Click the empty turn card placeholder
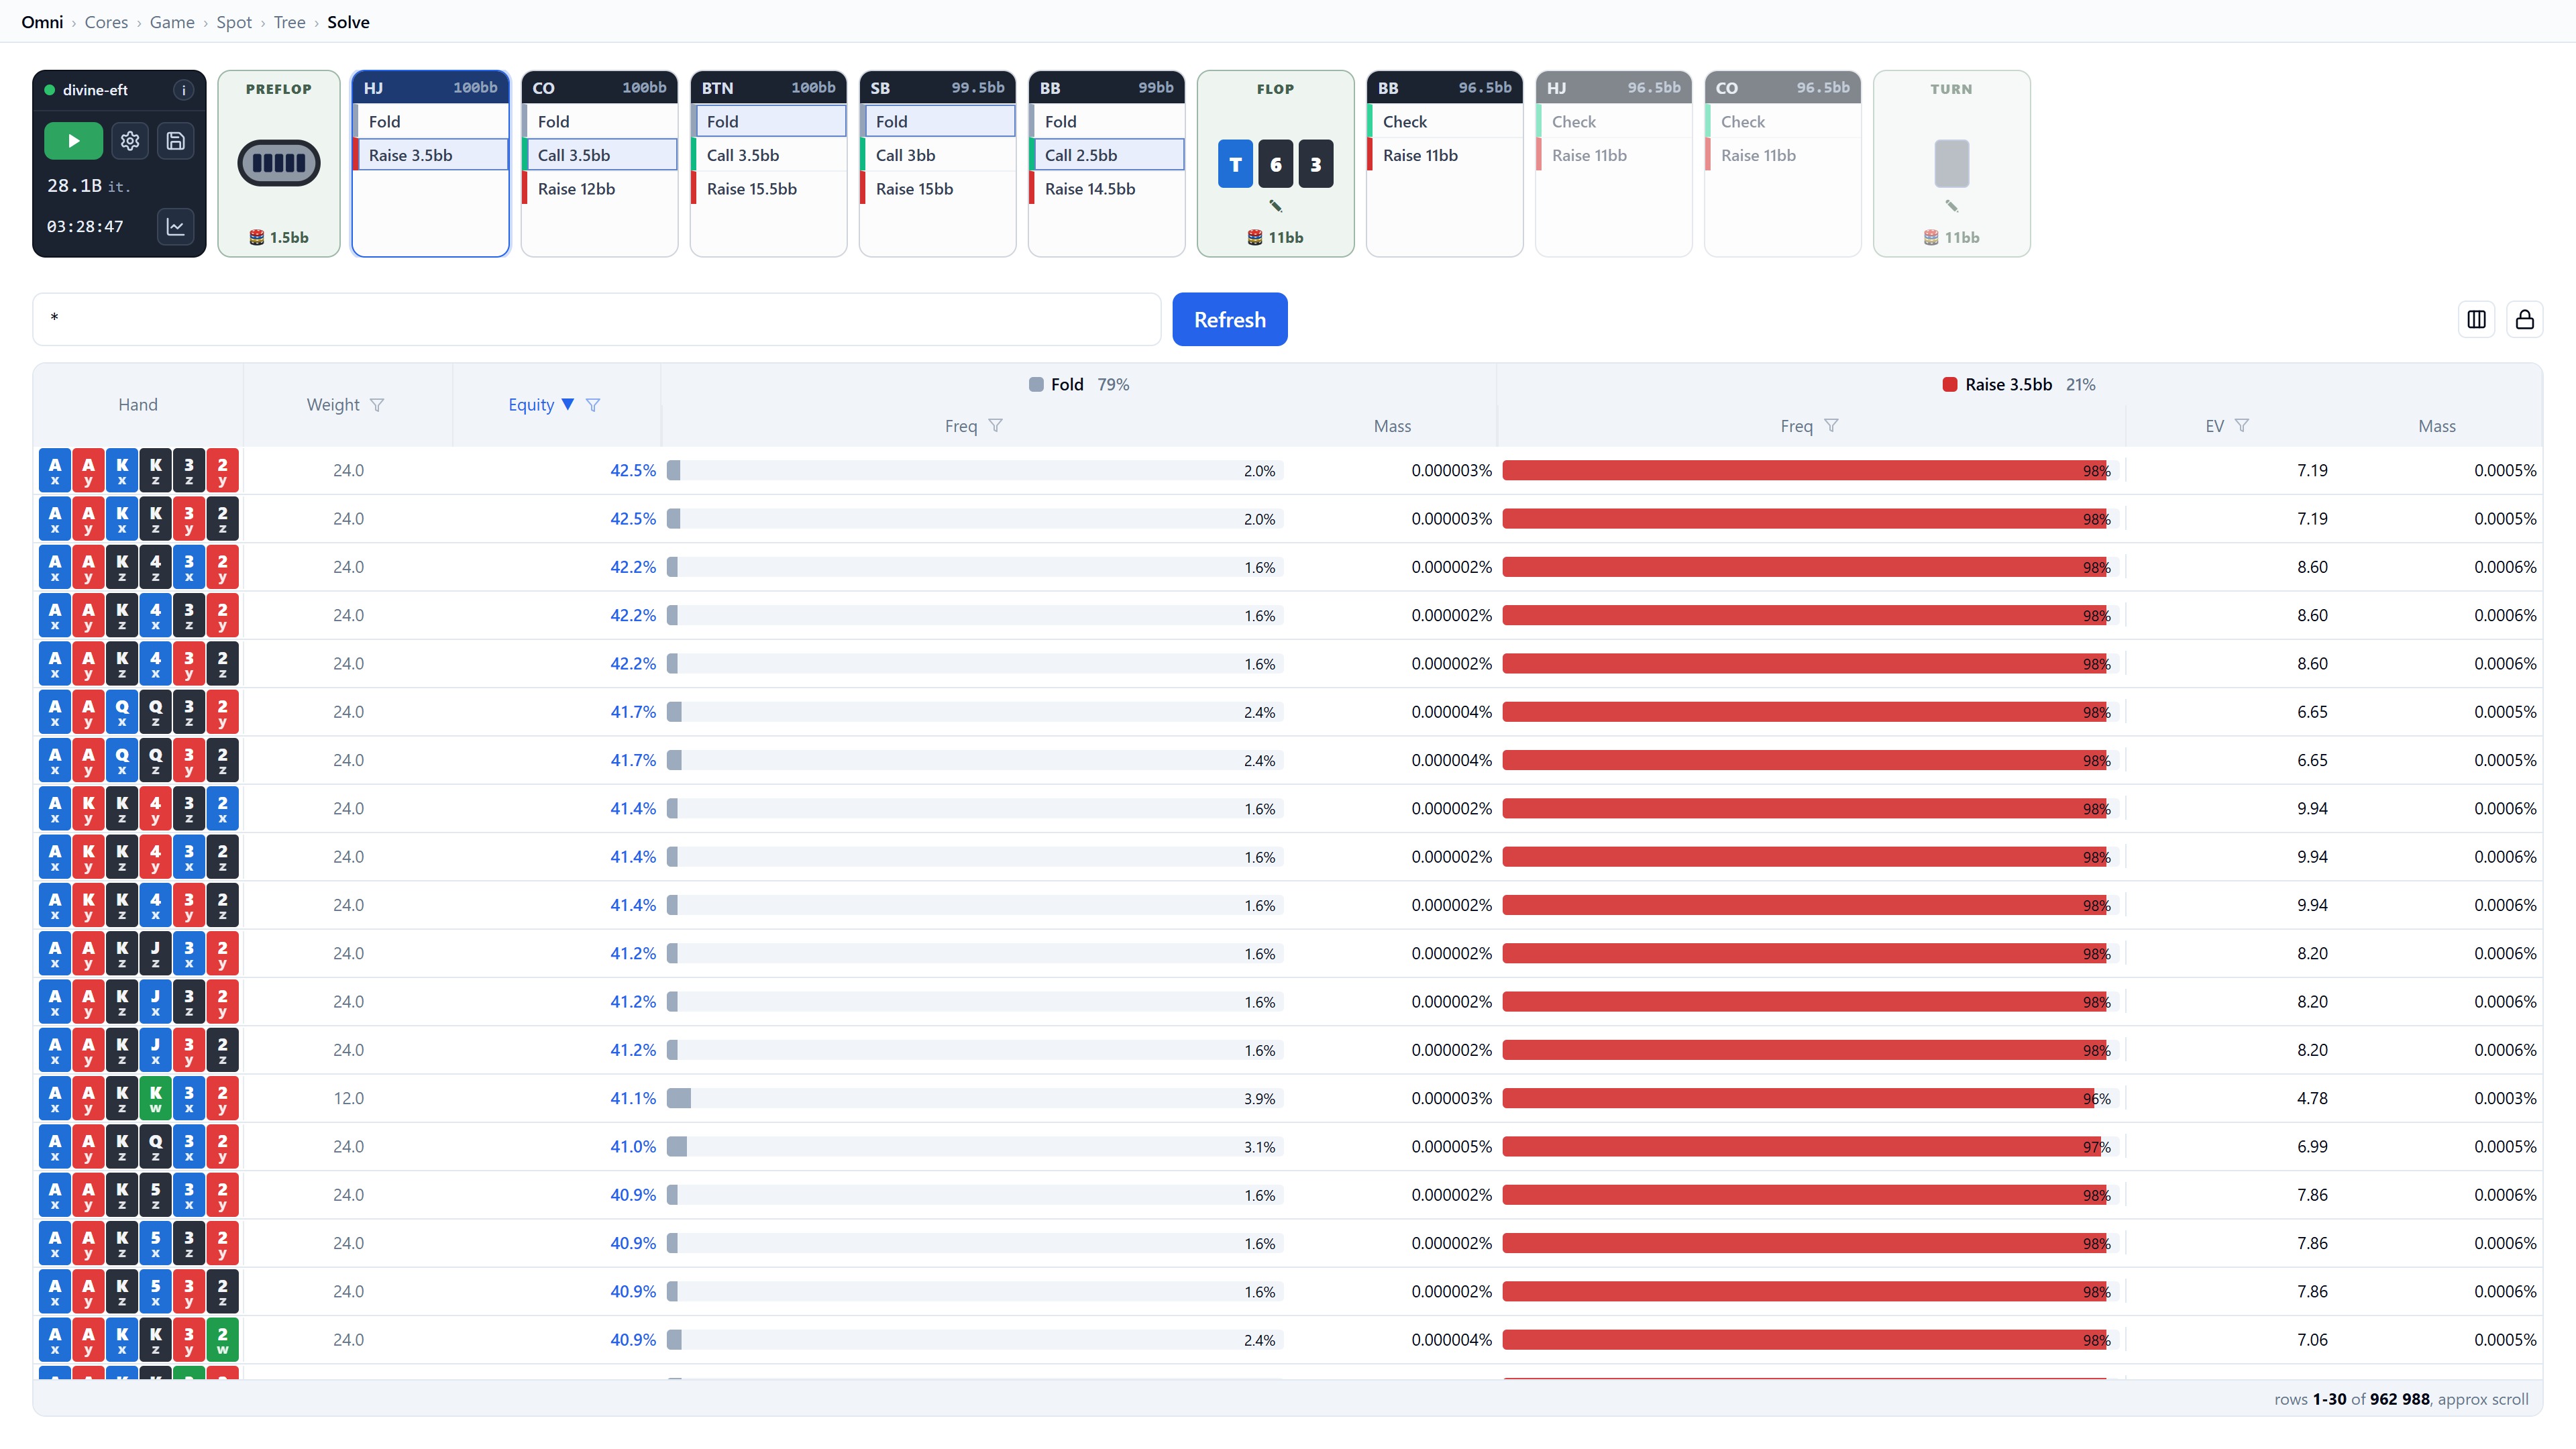 coord(1951,163)
